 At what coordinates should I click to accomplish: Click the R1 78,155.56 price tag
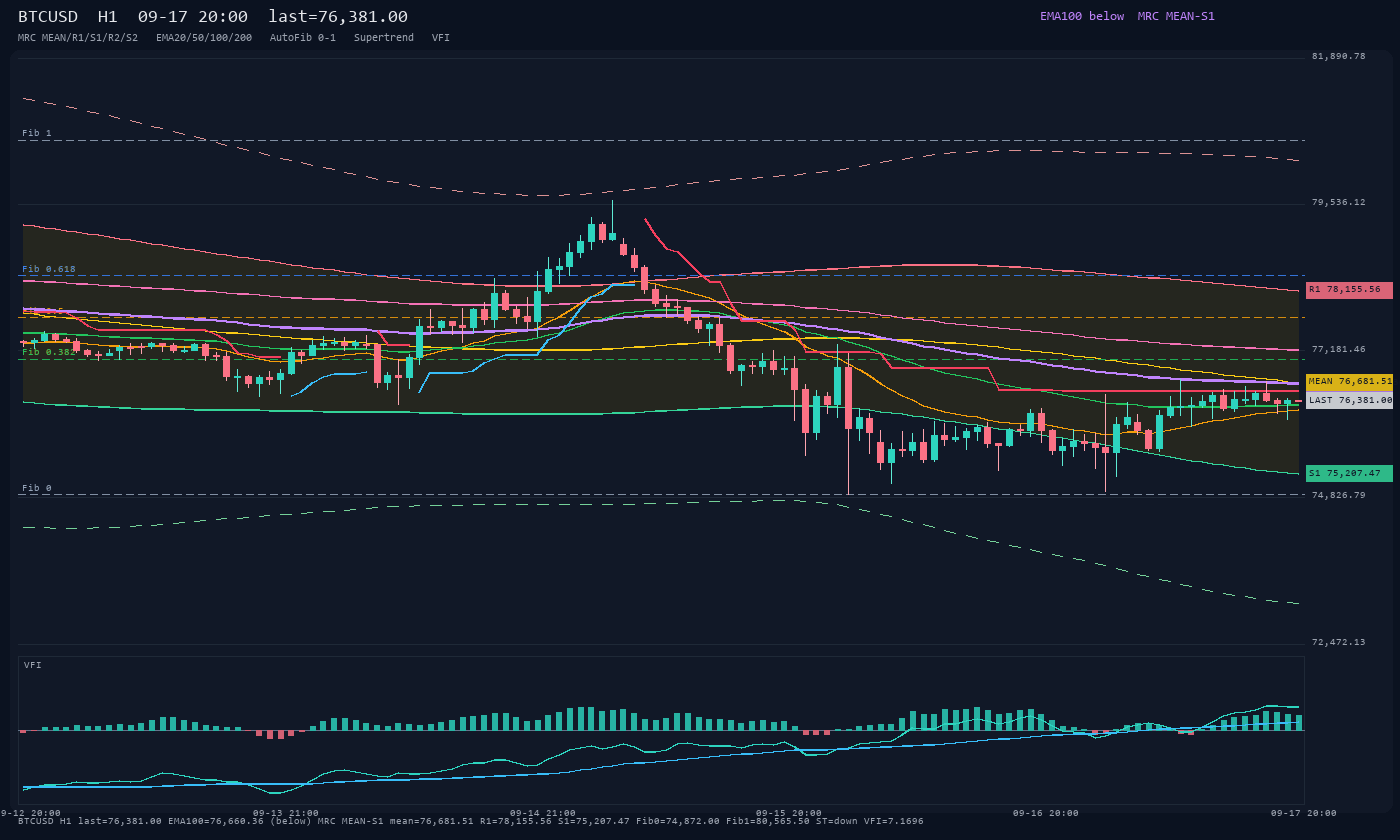coord(1349,290)
